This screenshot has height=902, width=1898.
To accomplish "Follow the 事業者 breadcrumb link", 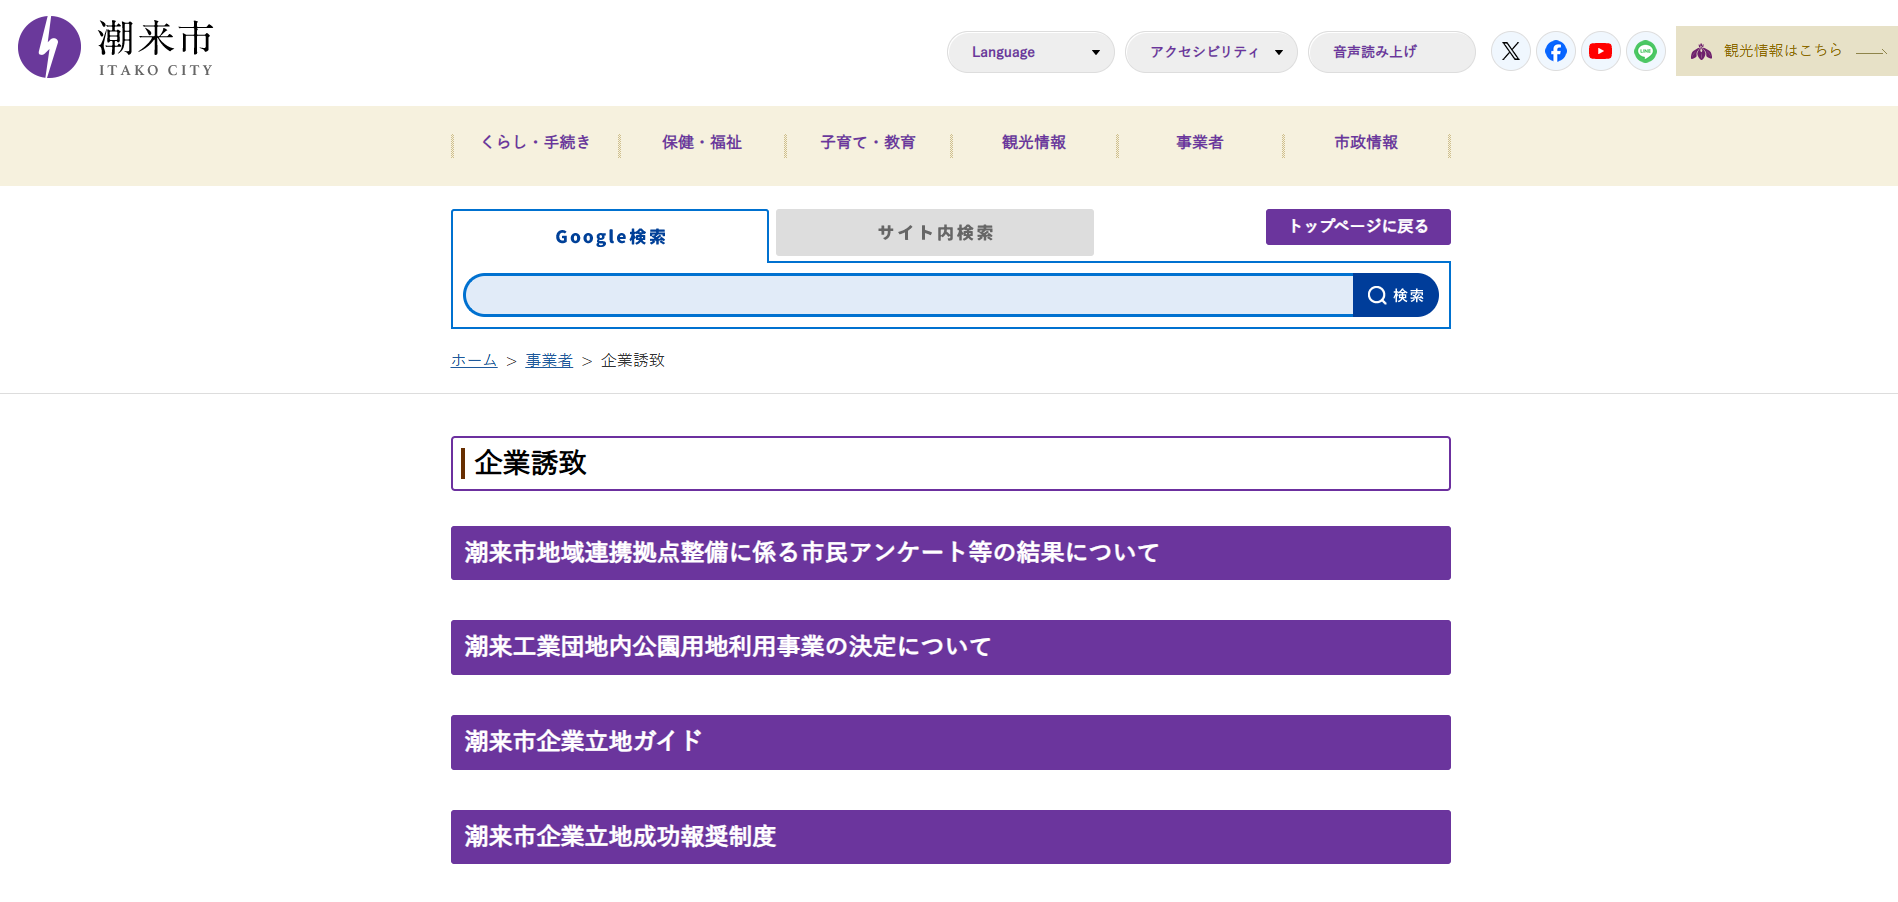I will (549, 360).
